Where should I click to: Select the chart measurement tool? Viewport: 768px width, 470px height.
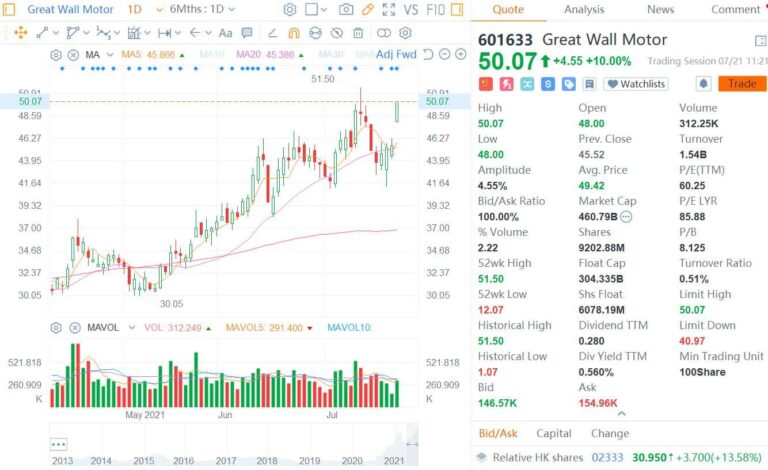[x=134, y=33]
